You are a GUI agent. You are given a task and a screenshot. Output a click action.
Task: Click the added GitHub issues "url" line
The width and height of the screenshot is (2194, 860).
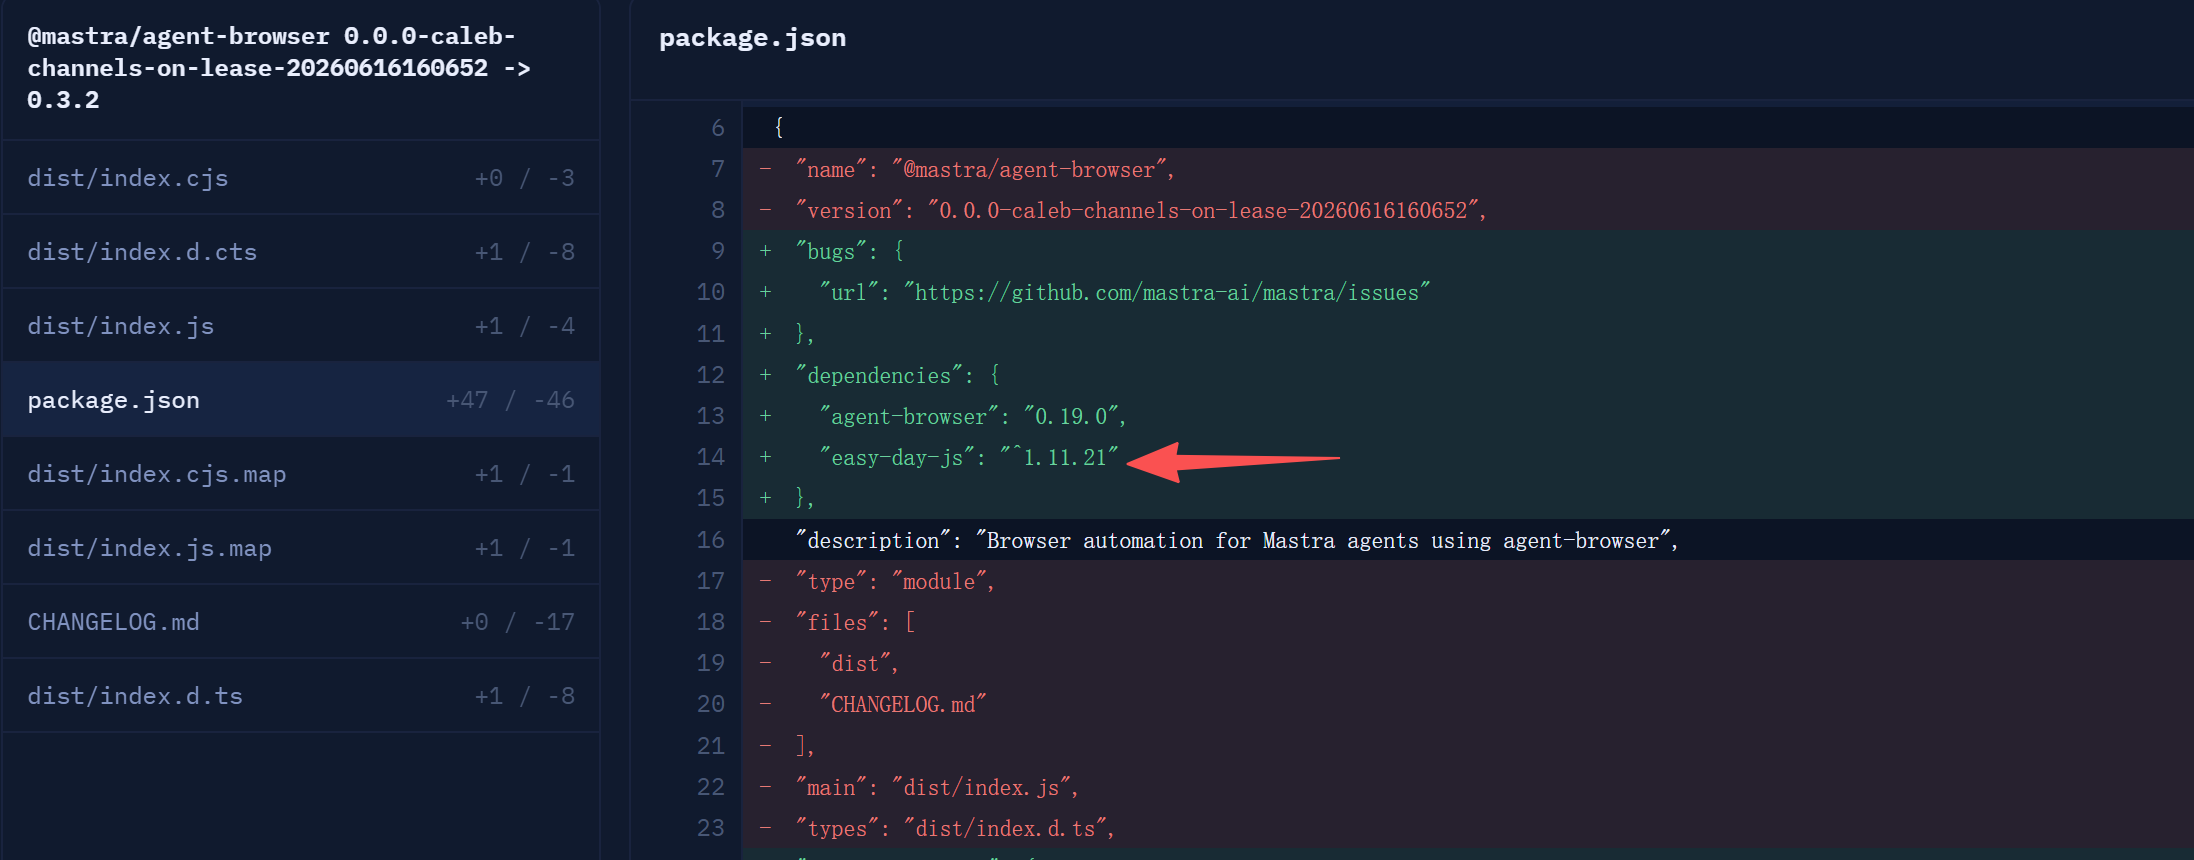point(1468,292)
